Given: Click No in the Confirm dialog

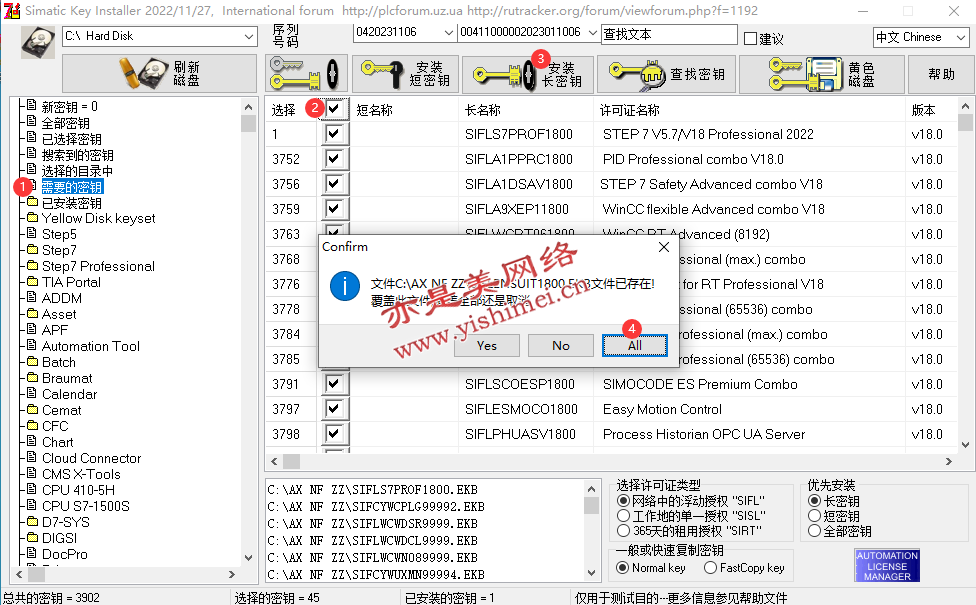Looking at the screenshot, I should point(561,345).
